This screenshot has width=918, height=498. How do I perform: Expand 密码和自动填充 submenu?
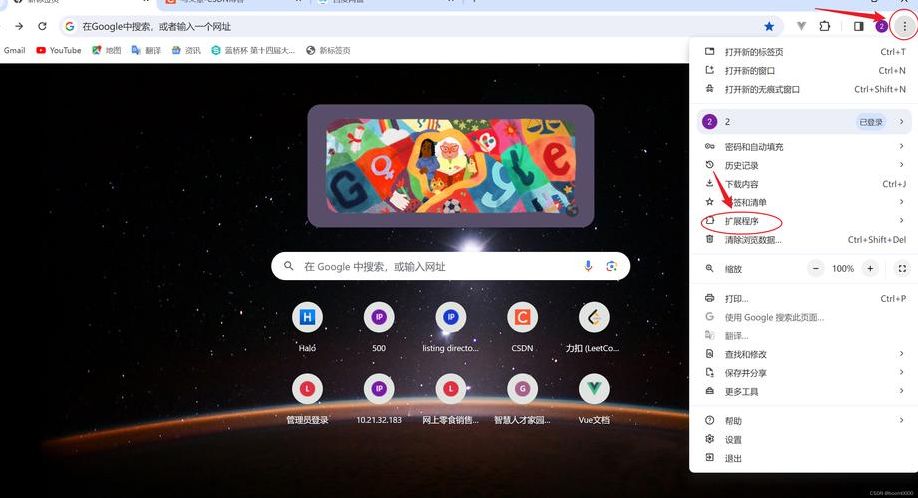(805, 146)
